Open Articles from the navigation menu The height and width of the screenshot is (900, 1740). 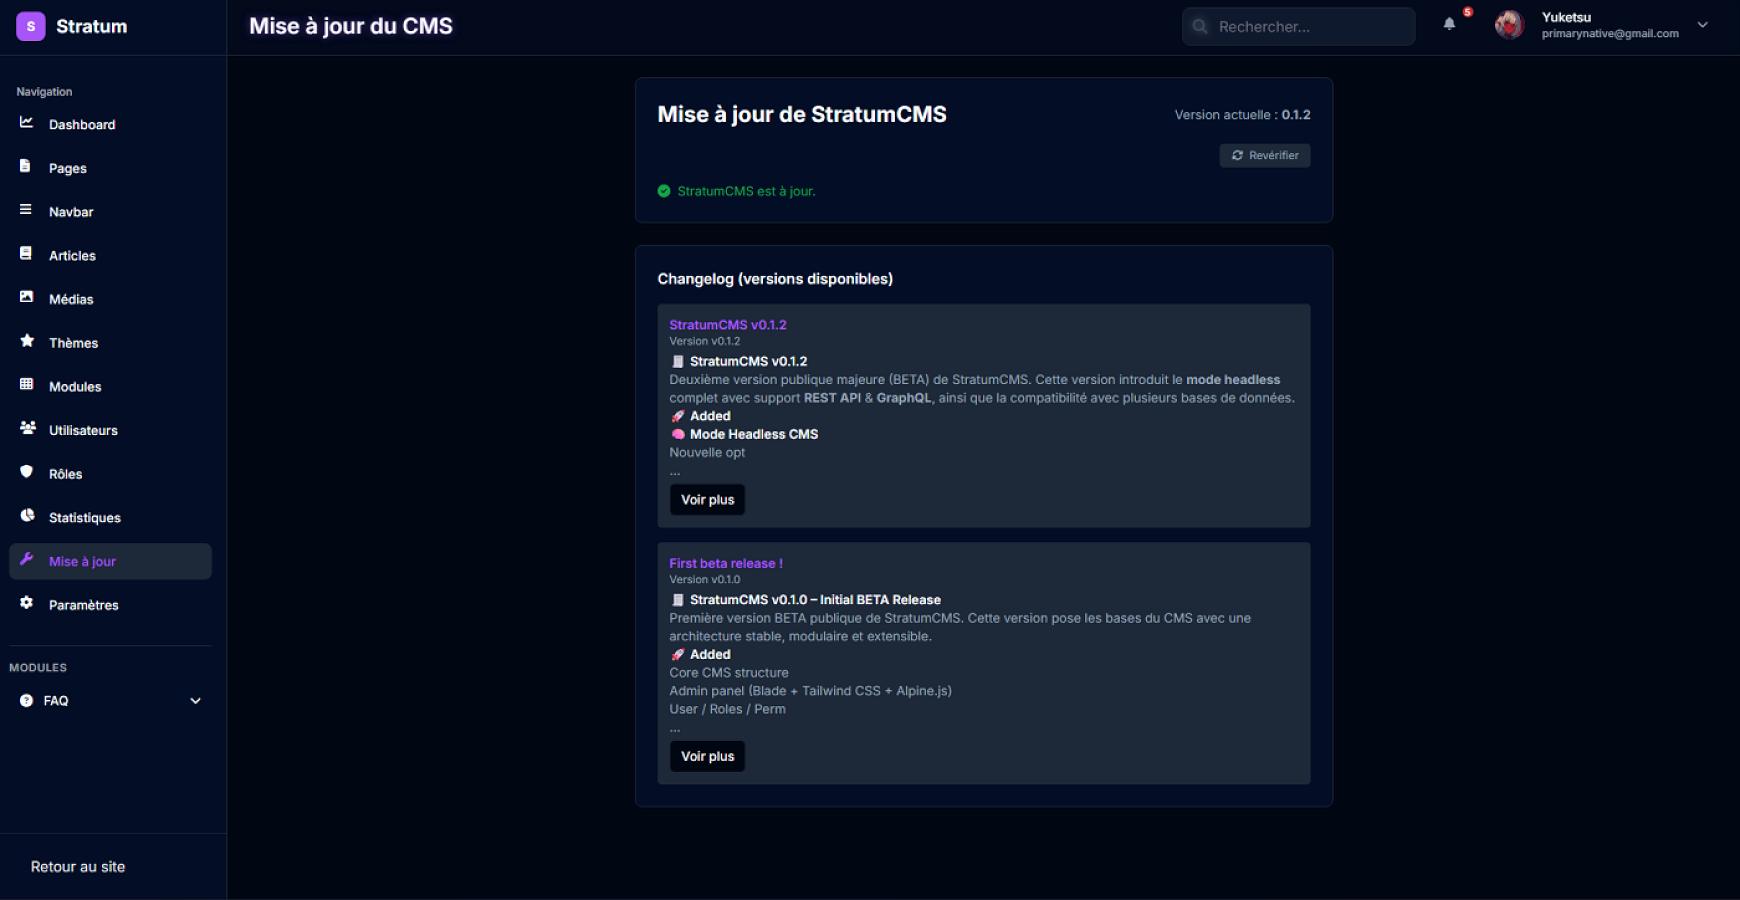pyautogui.click(x=72, y=256)
